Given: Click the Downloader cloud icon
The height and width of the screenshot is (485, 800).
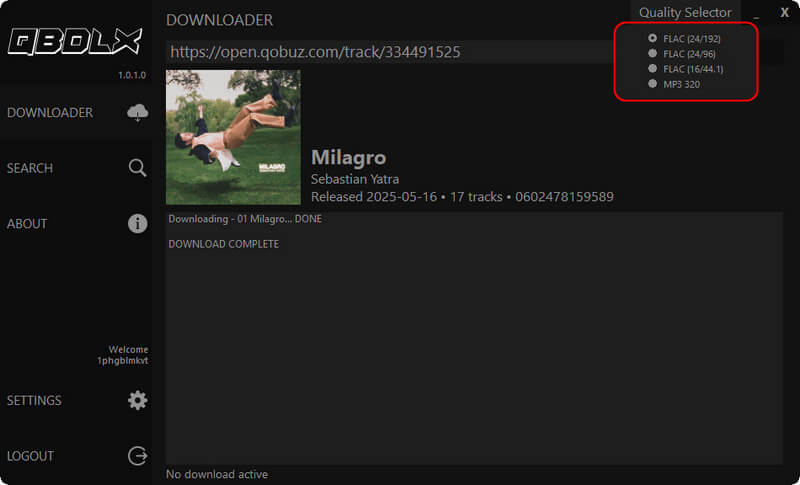Looking at the screenshot, I should click(137, 112).
